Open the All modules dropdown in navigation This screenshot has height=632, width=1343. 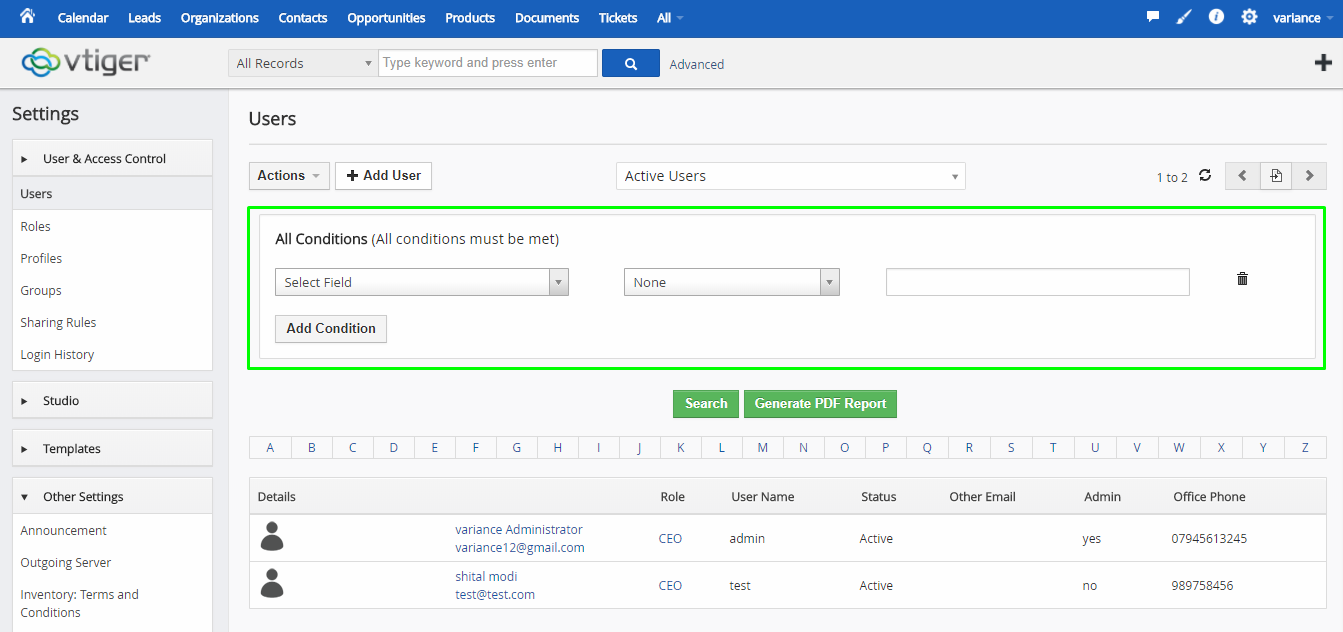tap(670, 18)
